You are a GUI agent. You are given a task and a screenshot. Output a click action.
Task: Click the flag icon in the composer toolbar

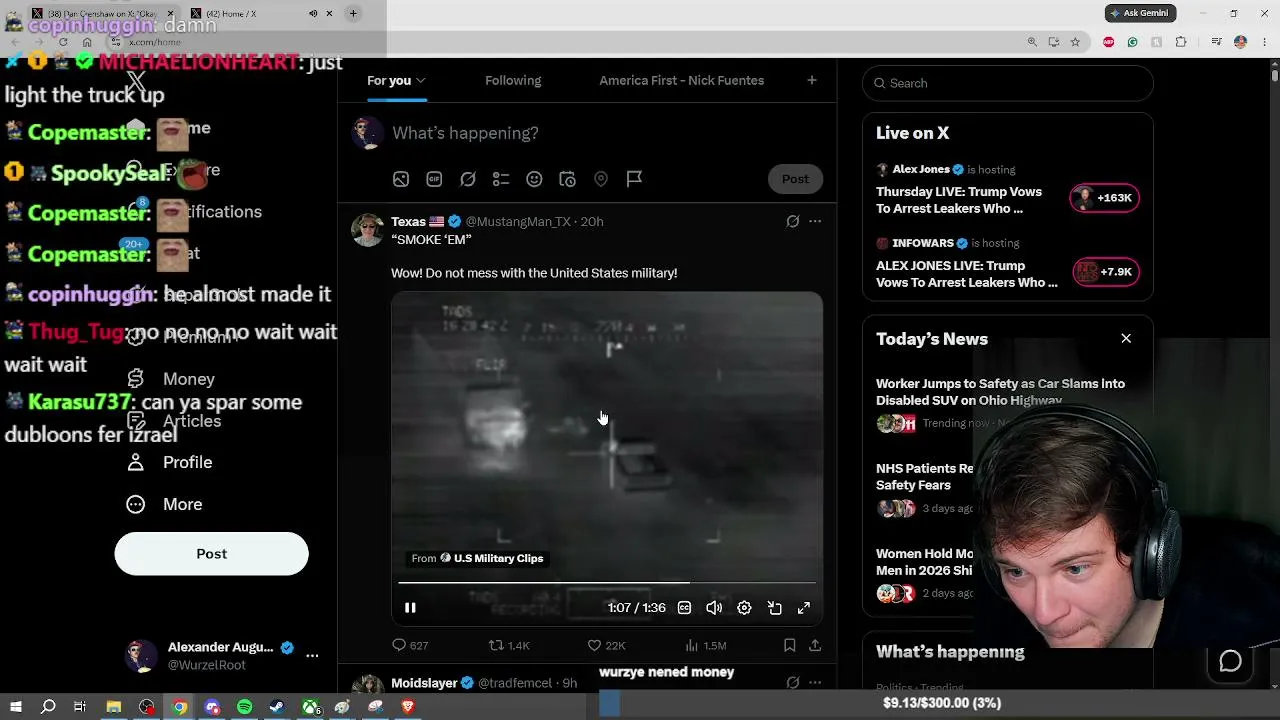pyautogui.click(x=634, y=179)
